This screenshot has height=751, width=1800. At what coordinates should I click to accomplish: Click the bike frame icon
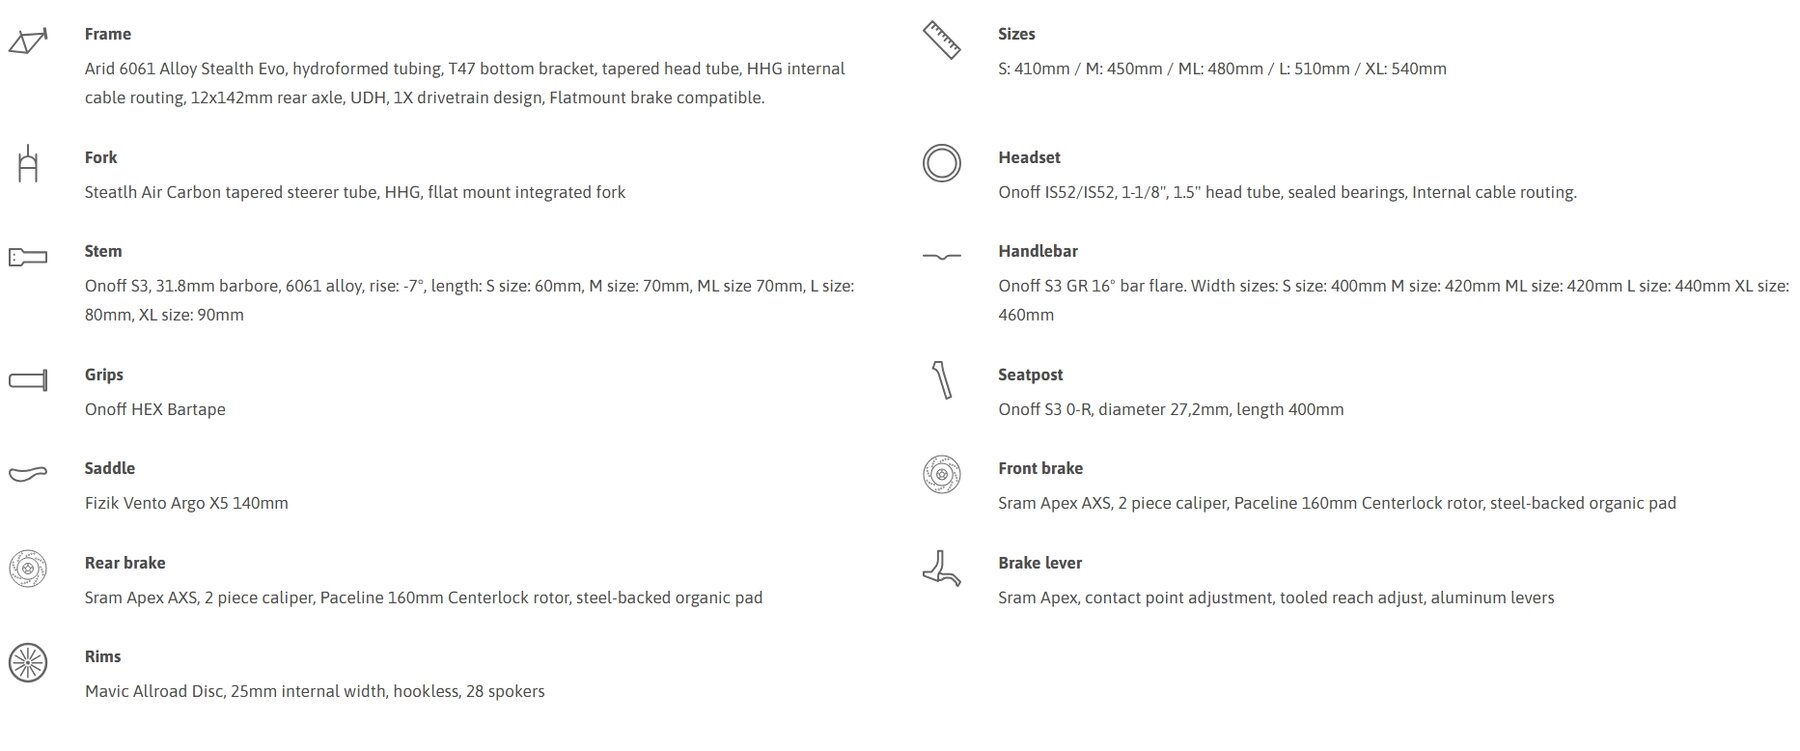(x=28, y=42)
